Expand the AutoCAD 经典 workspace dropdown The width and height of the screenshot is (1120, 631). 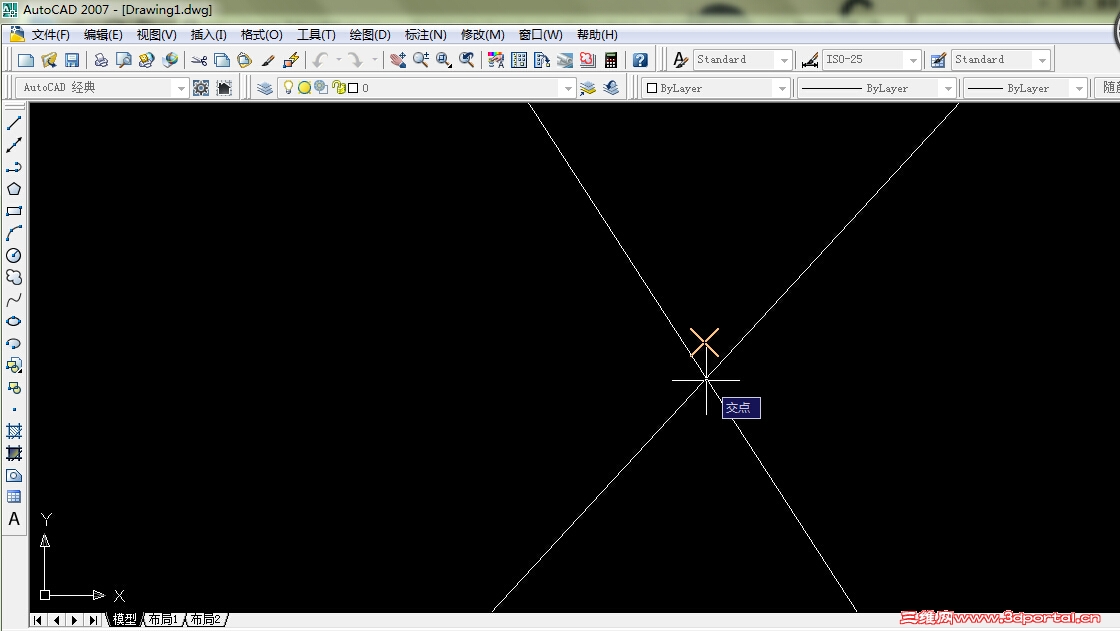(181, 88)
